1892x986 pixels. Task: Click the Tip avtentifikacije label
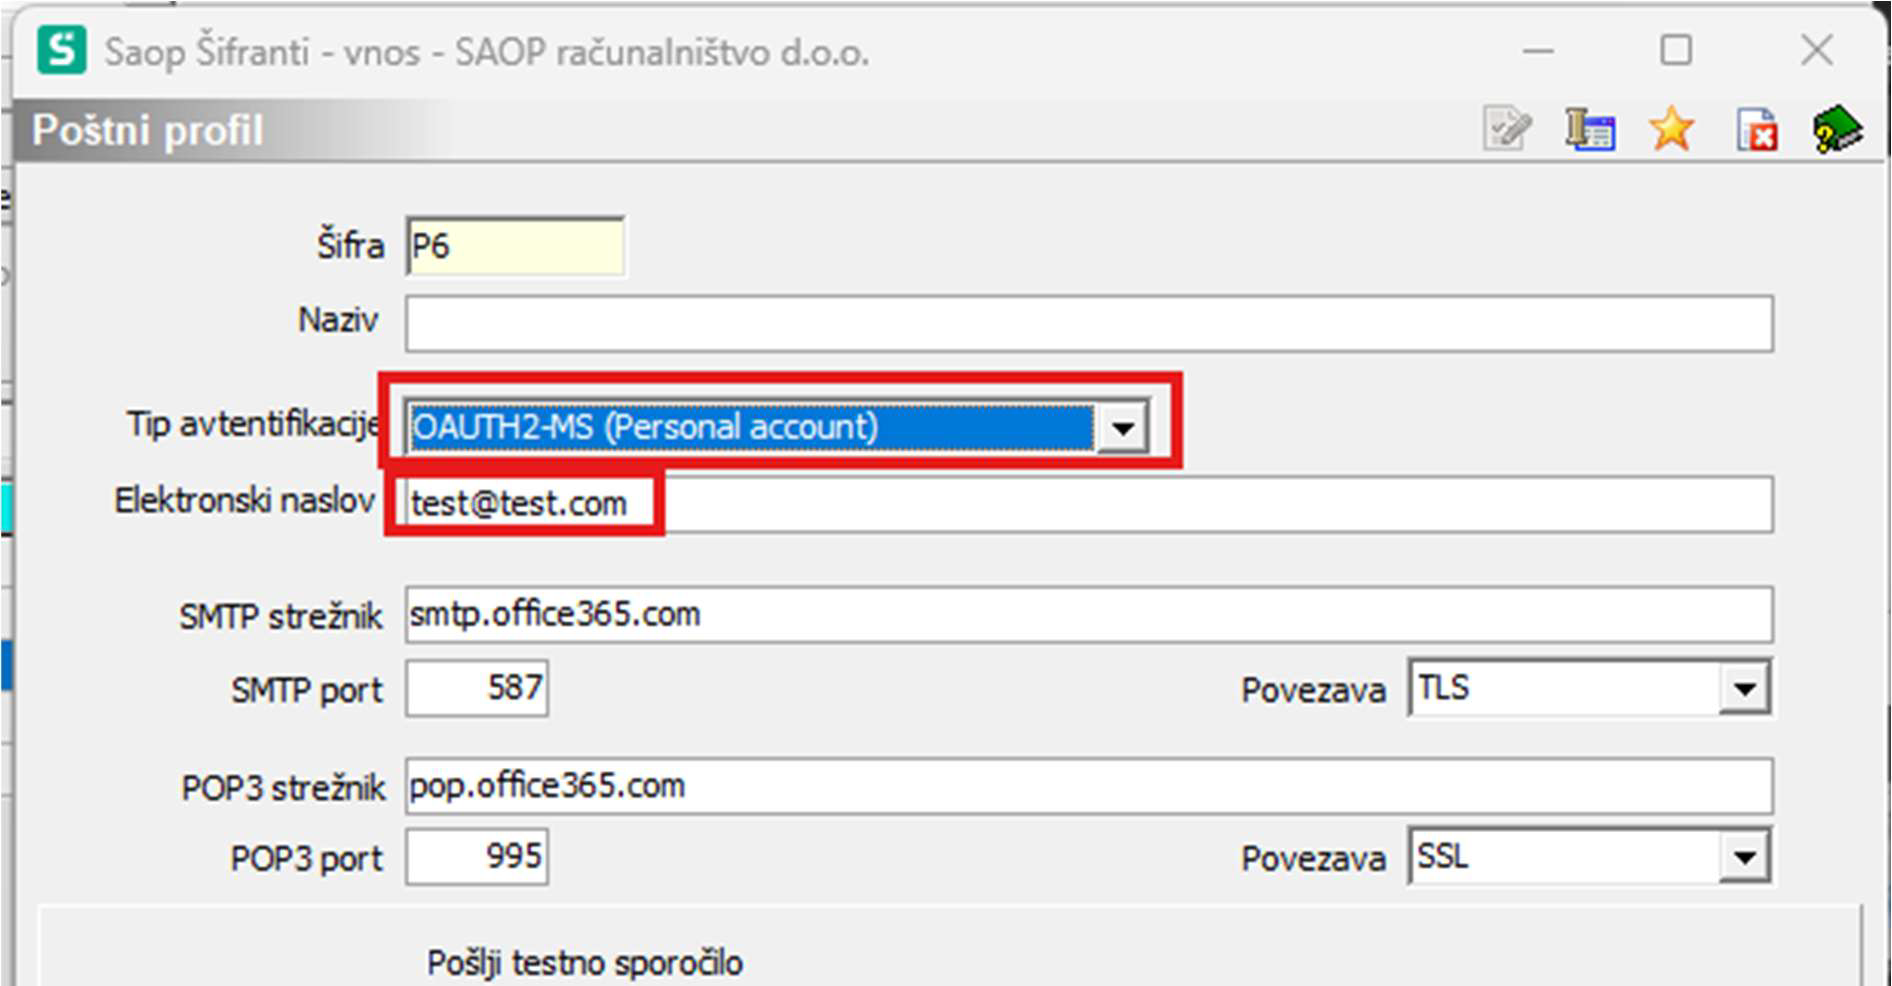tap(252, 424)
